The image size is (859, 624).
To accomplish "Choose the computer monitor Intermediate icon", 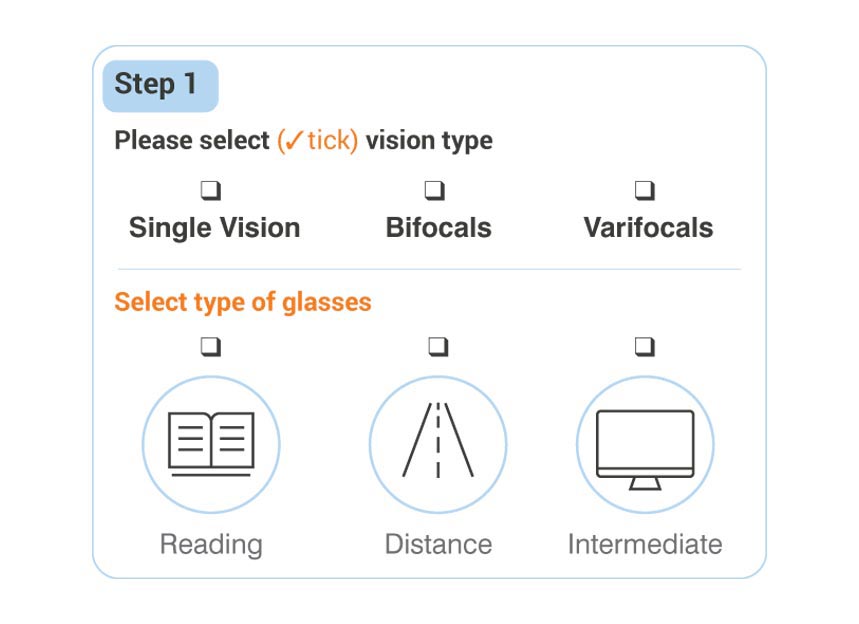I will click(645, 444).
